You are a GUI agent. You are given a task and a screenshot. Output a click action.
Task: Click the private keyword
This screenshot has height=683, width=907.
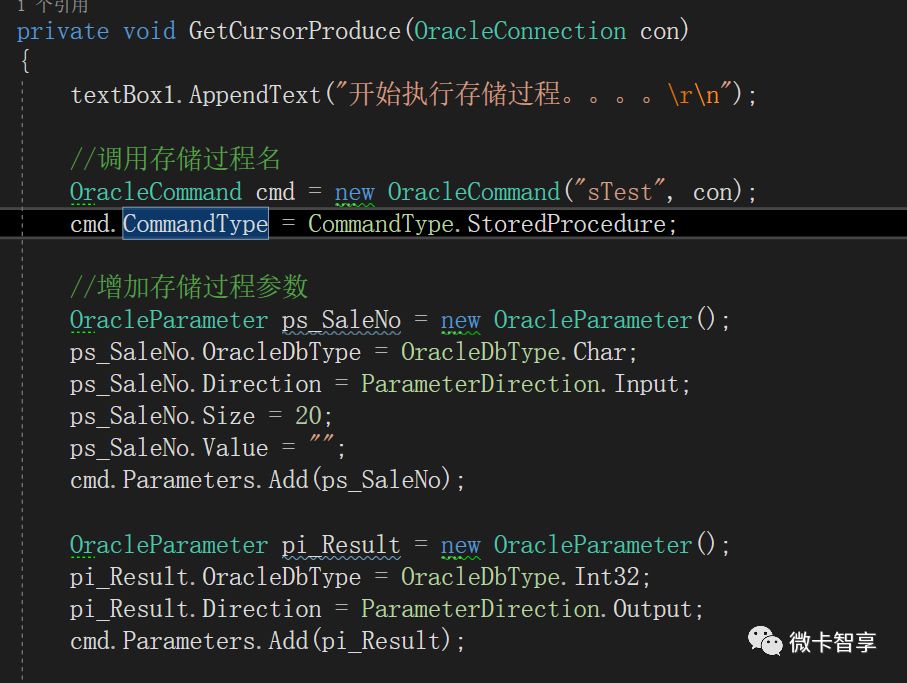[62, 31]
